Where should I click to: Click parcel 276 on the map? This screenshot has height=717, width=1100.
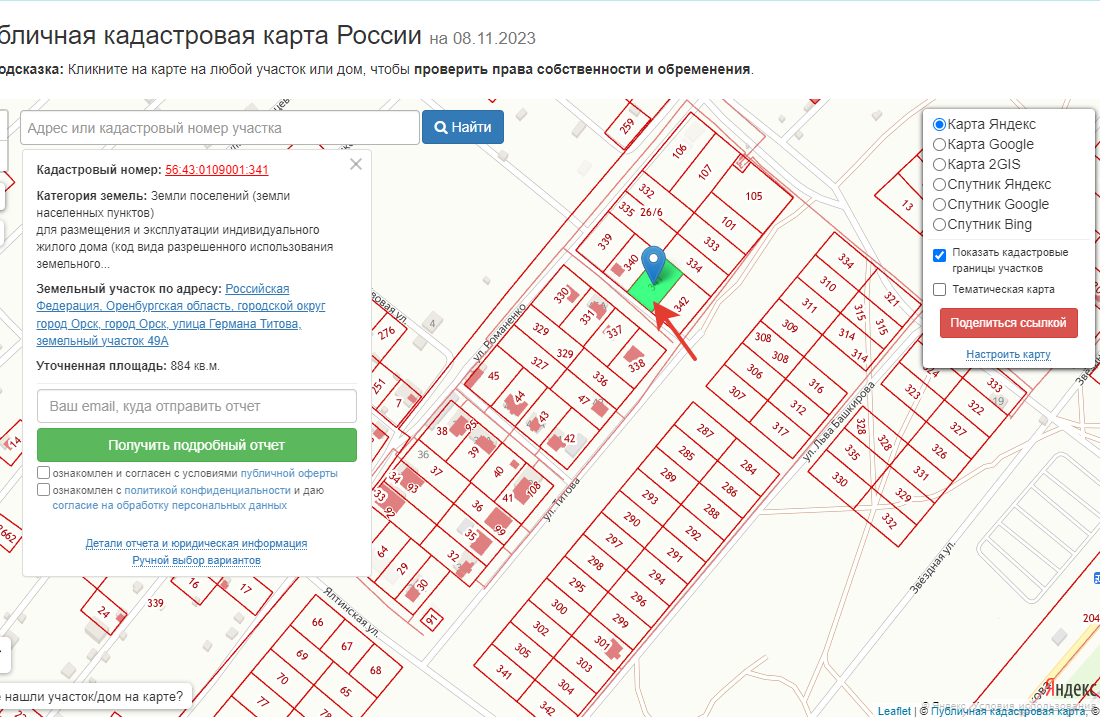click(x=387, y=333)
